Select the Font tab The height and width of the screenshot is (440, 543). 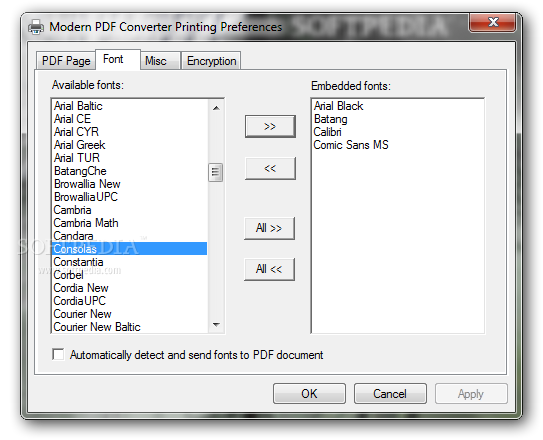(x=118, y=59)
